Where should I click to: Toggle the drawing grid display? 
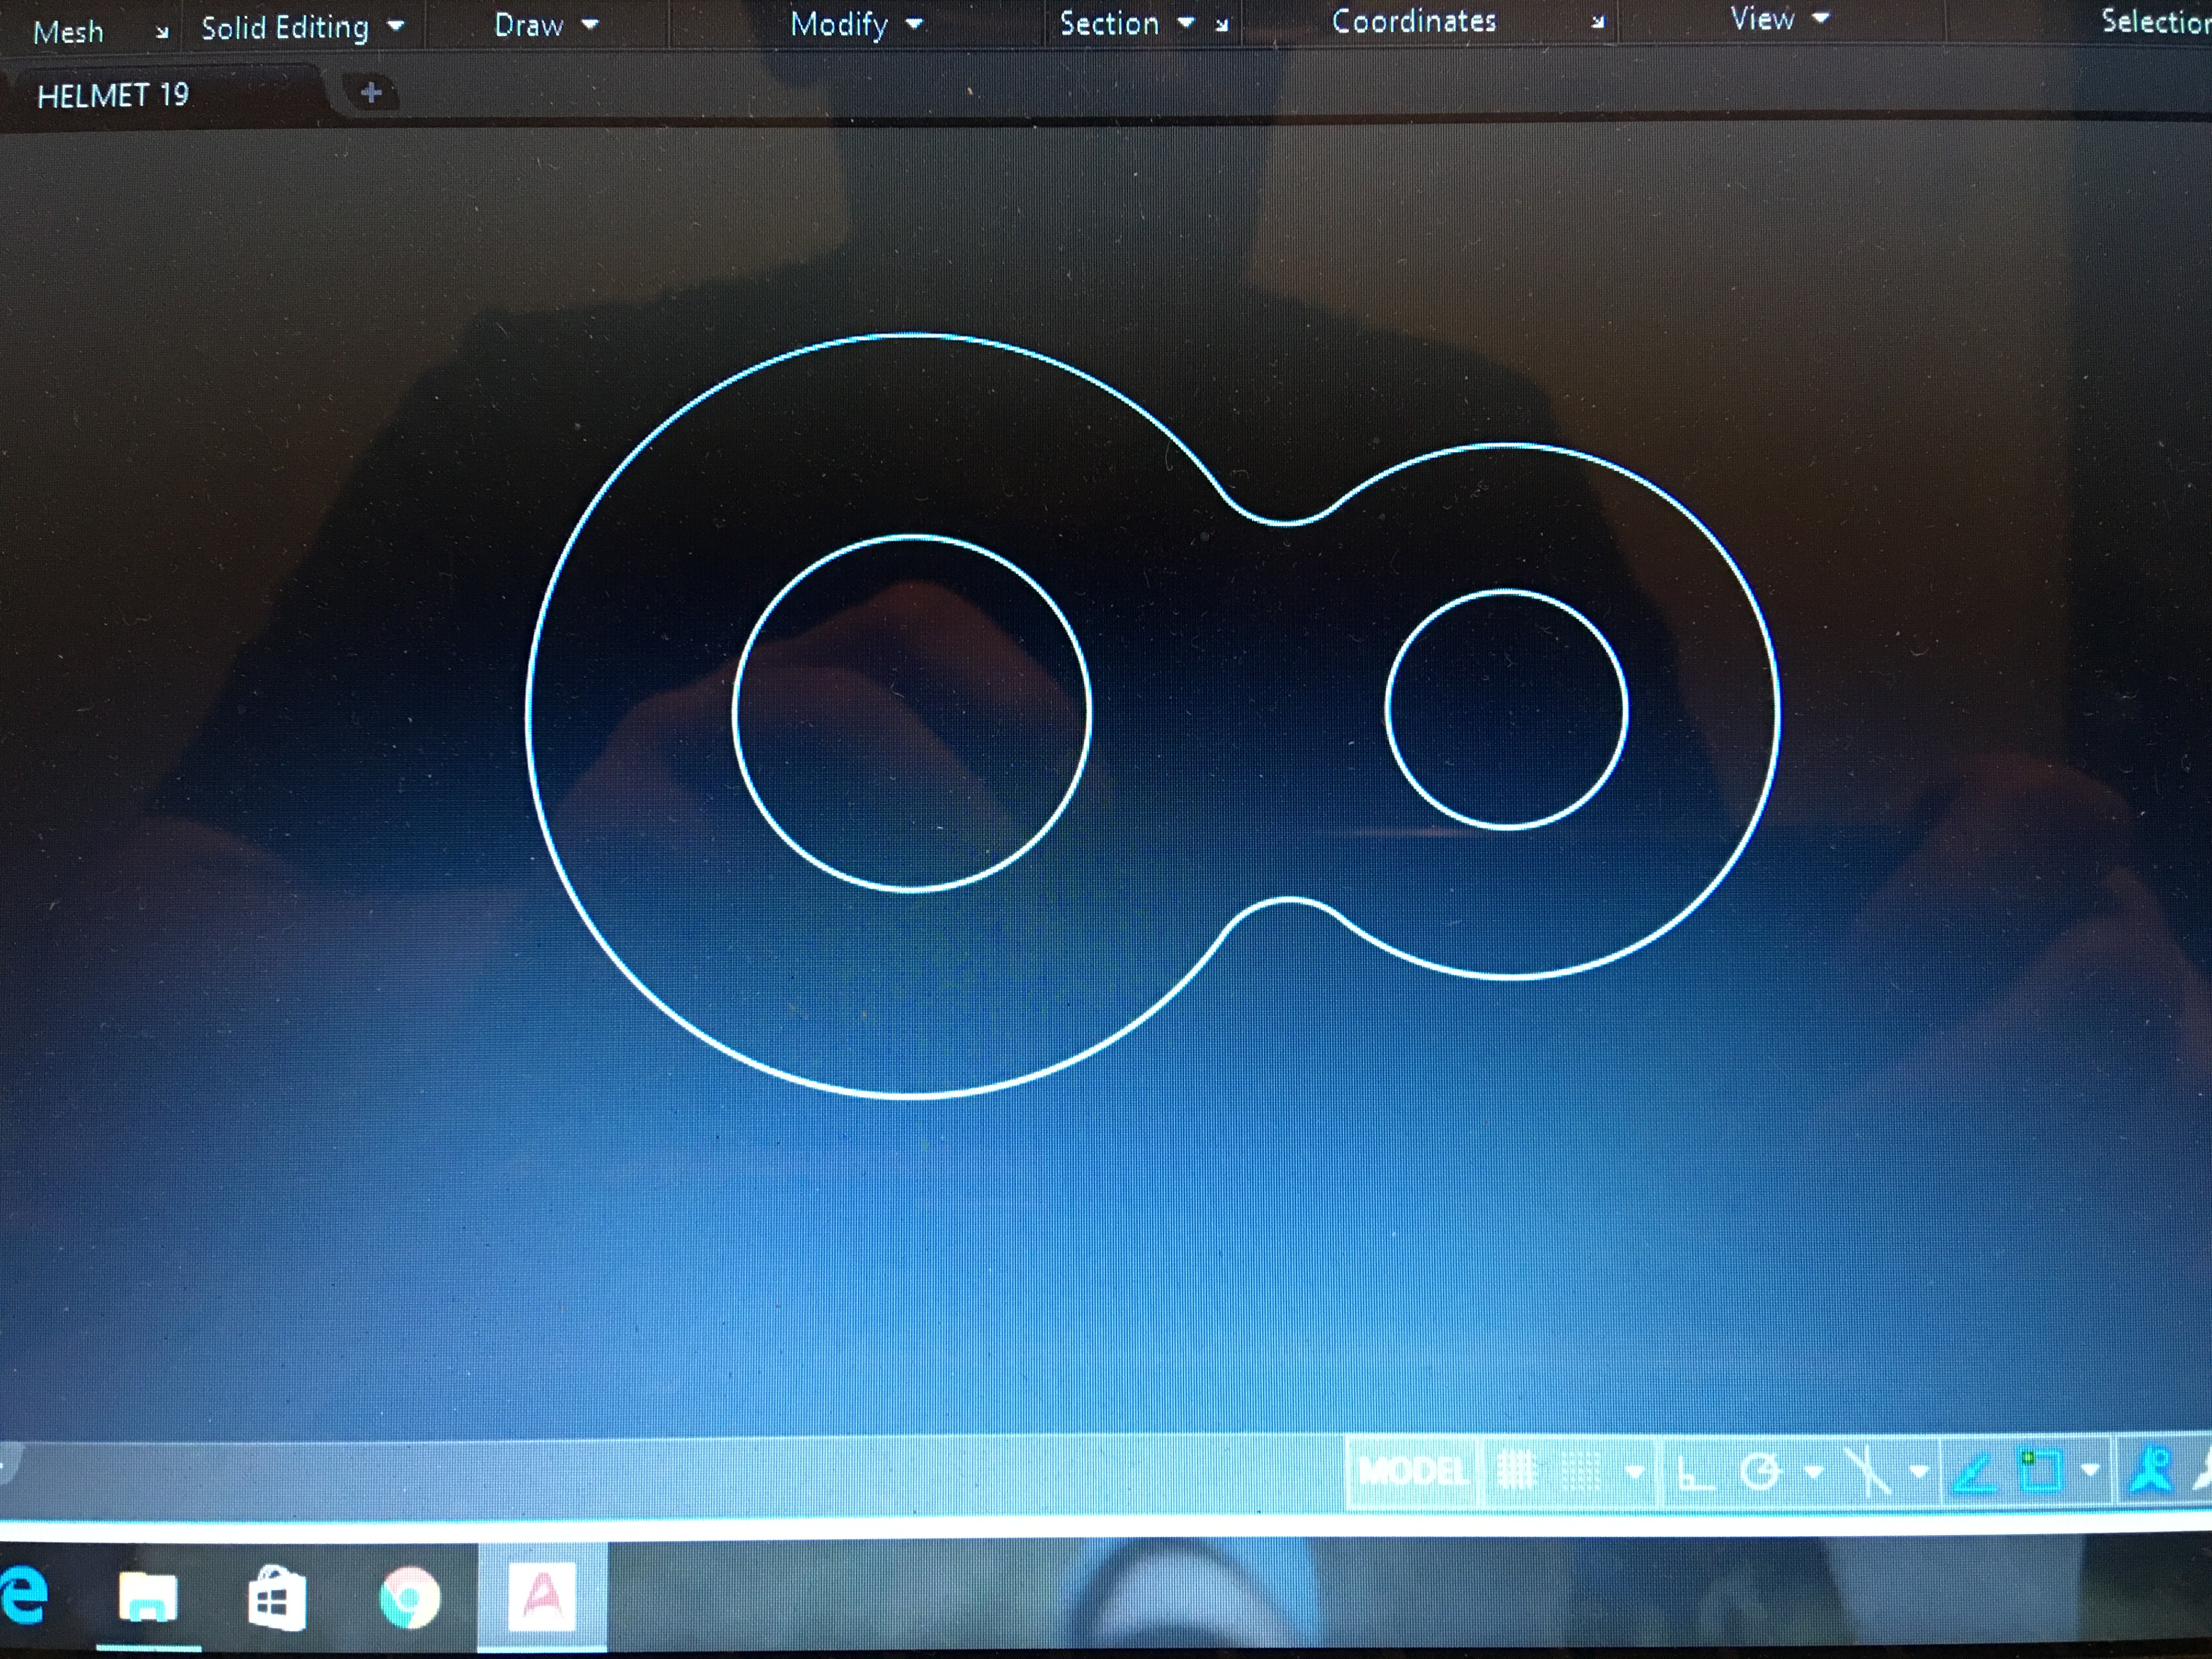[1516, 1471]
